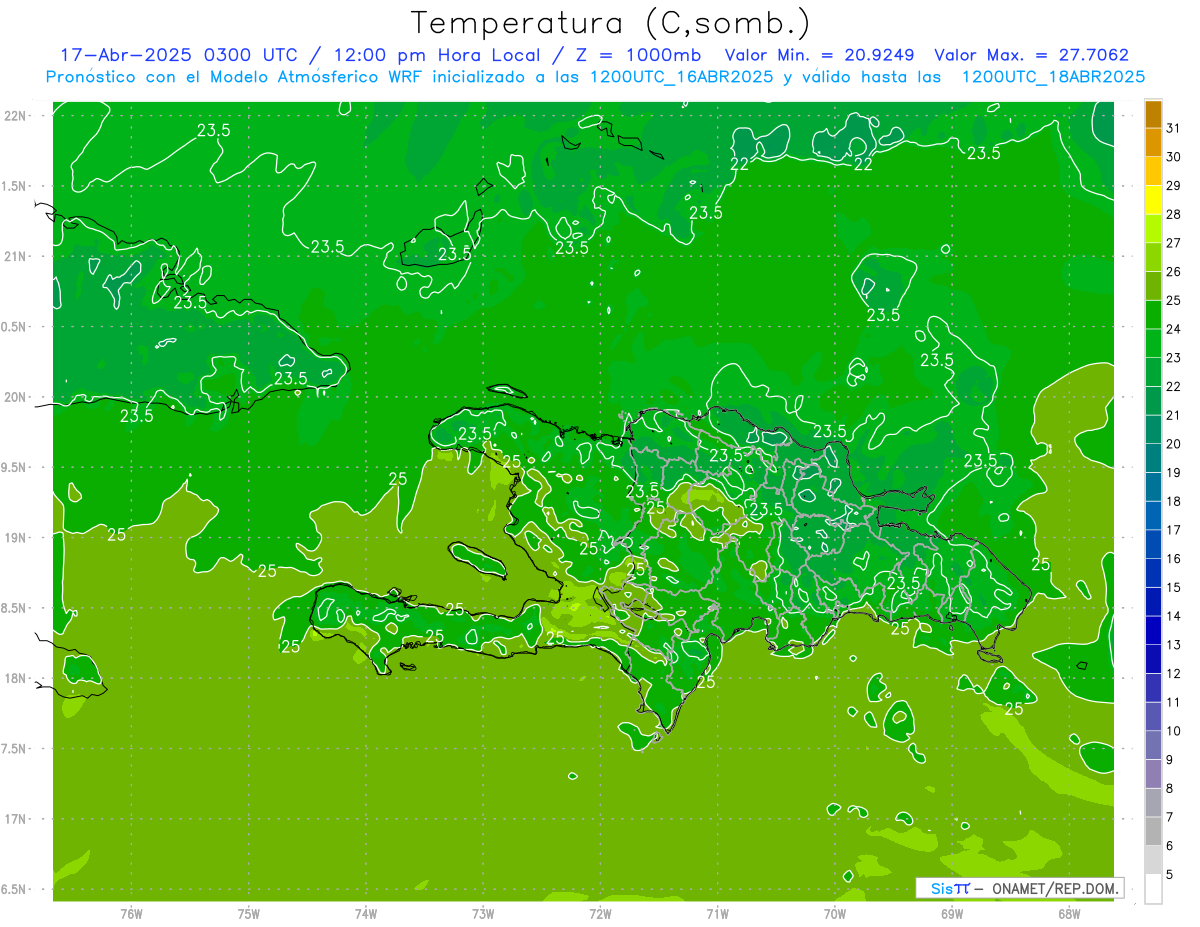
Task: Click the purple legend segment between 9 and 10
Action: (1153, 745)
